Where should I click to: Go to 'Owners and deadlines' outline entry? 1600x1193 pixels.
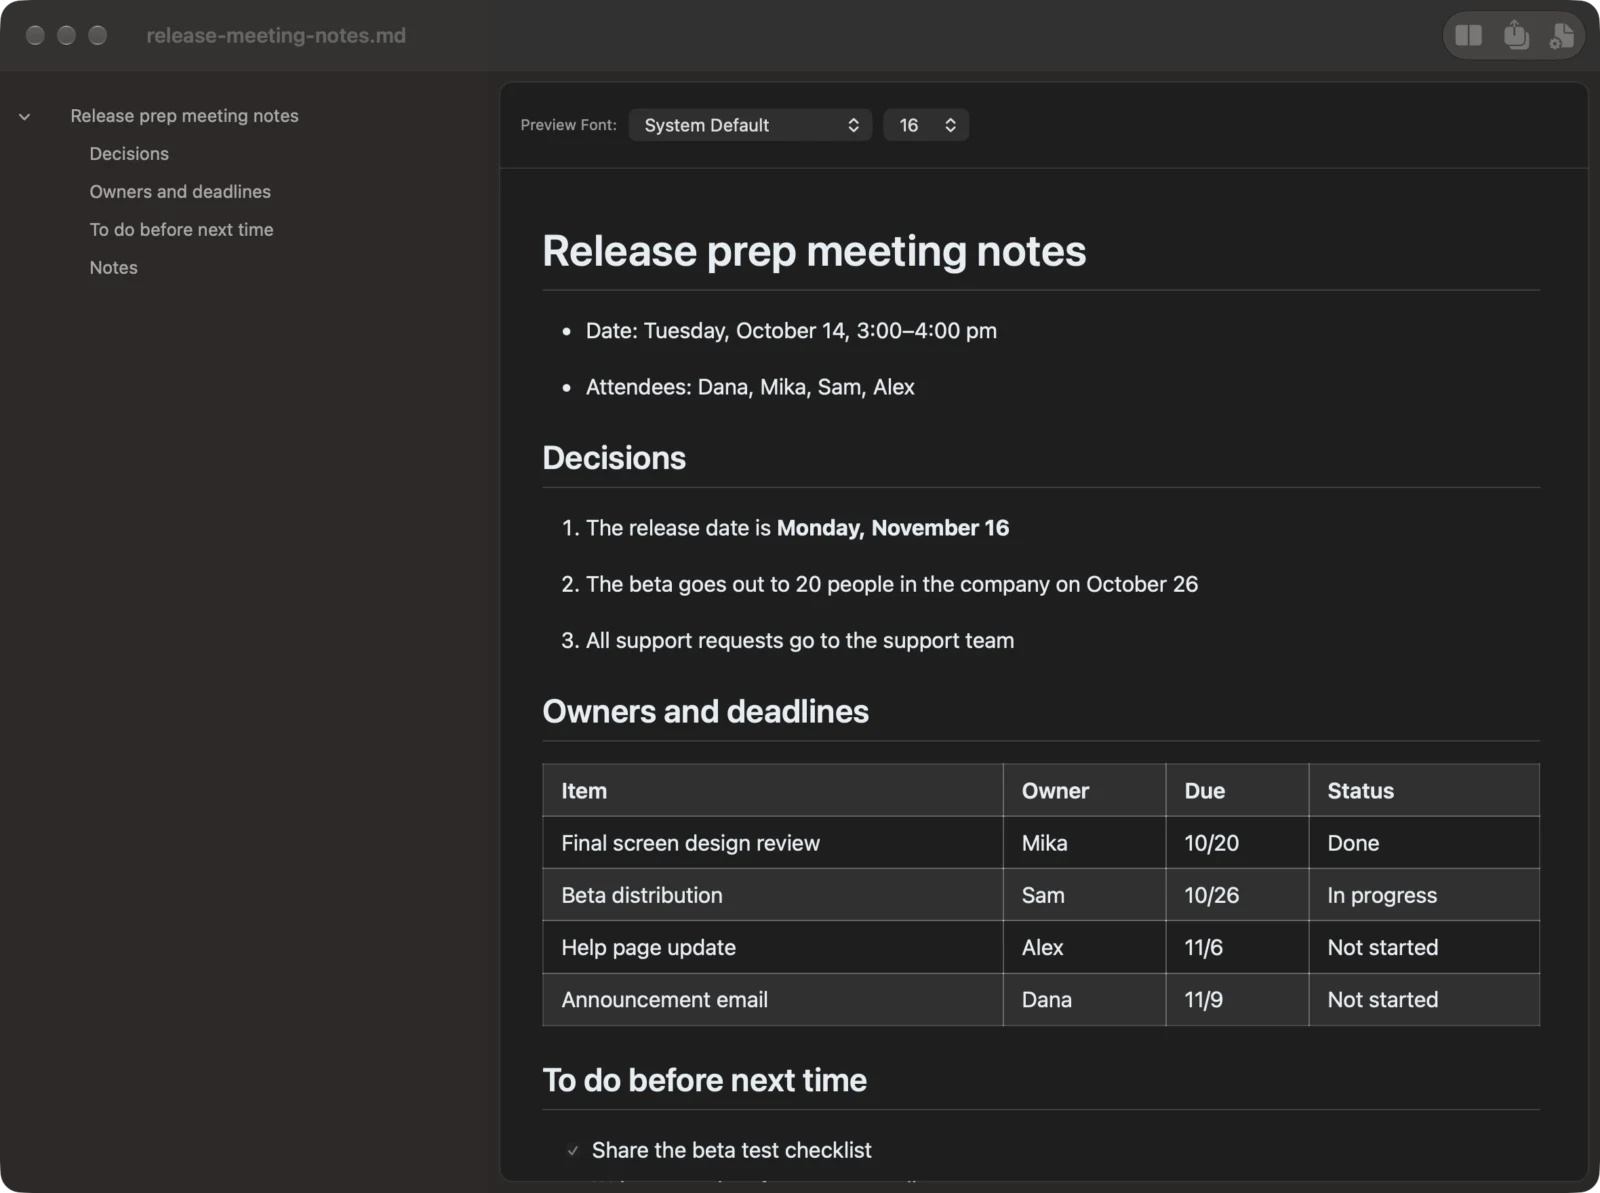point(180,192)
